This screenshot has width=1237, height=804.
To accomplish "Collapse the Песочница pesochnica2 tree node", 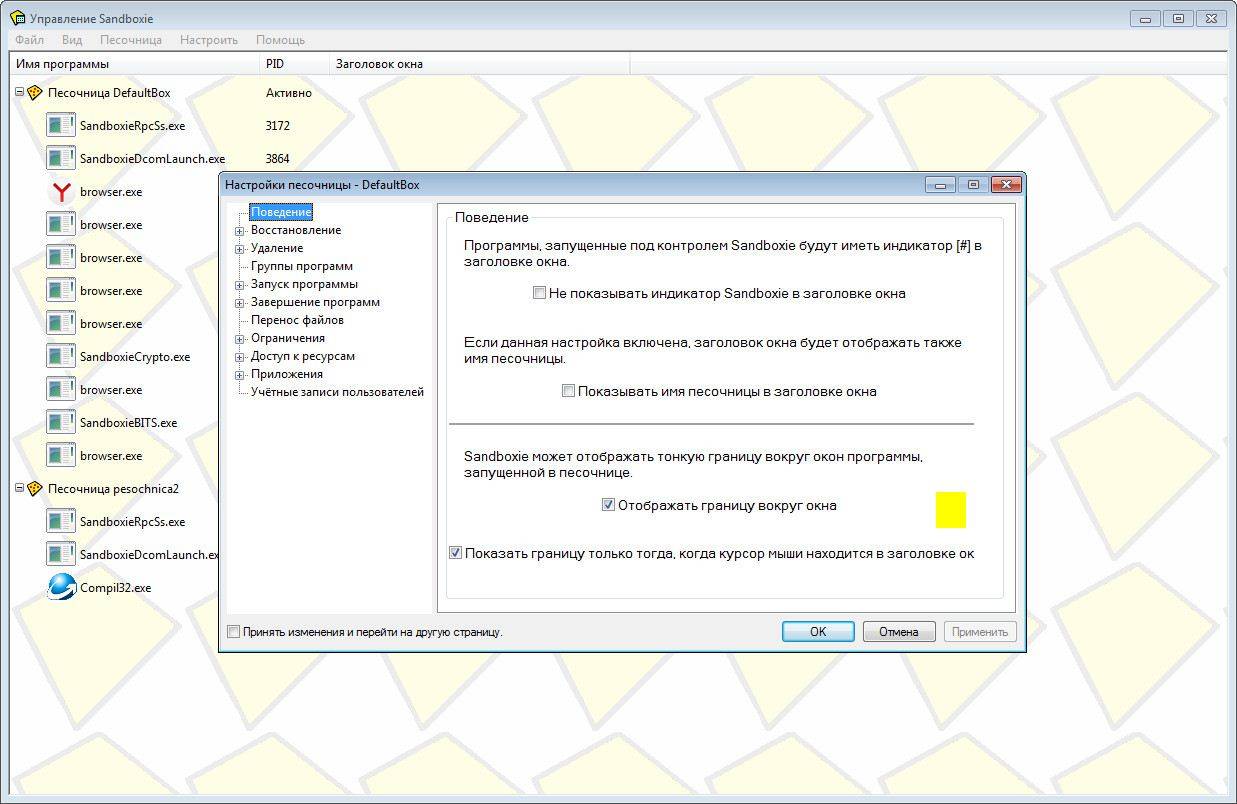I will (20, 489).
